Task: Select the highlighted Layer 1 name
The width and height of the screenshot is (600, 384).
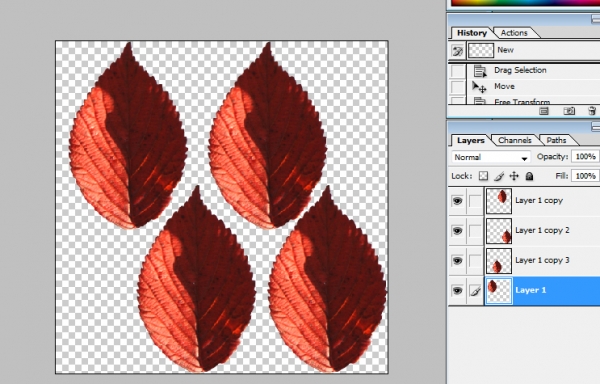Action: coord(530,290)
